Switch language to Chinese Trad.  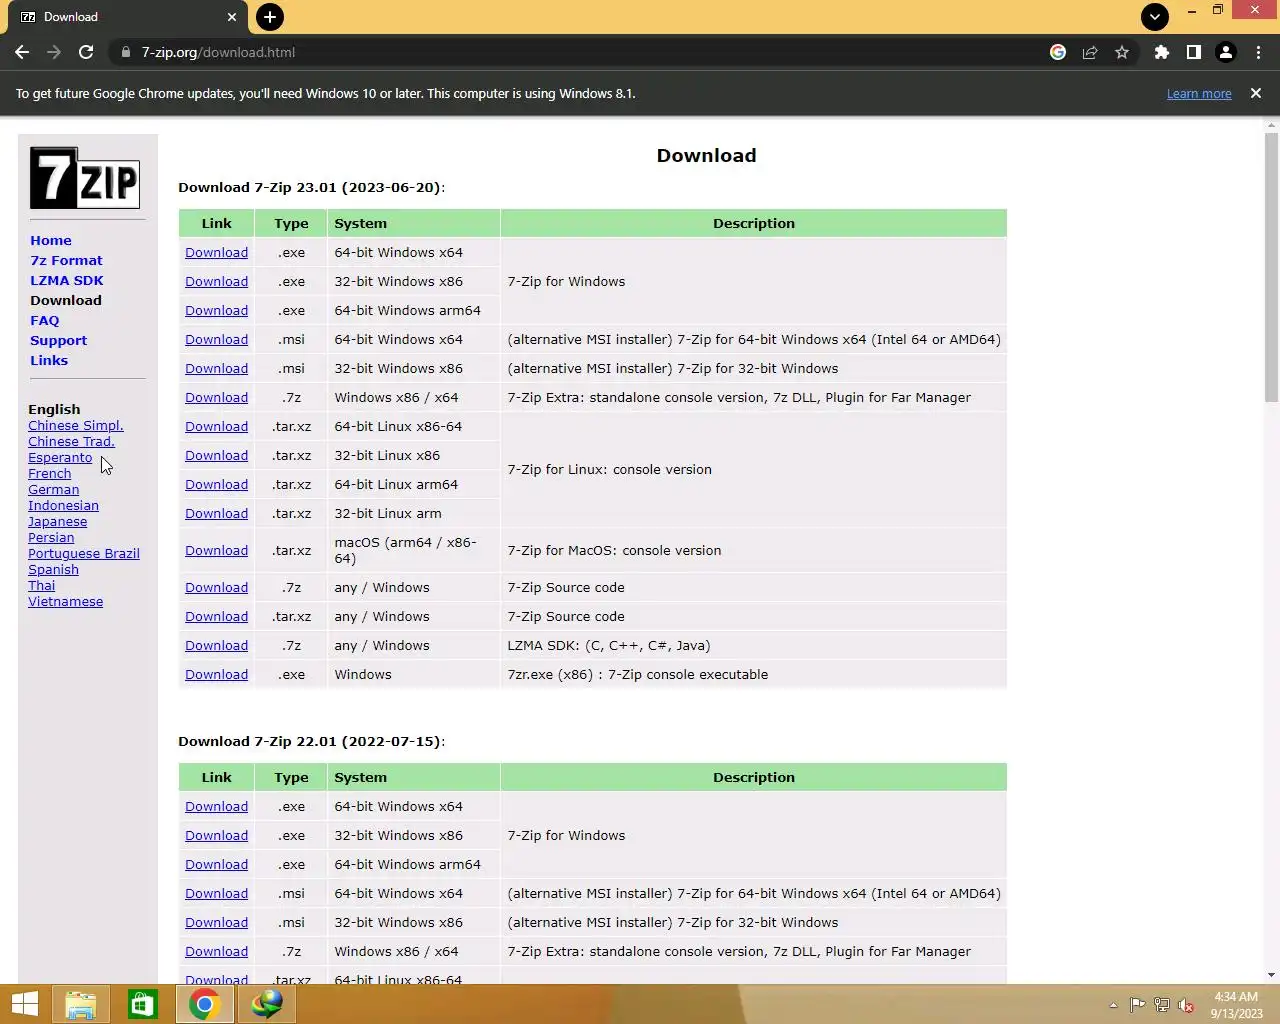[x=71, y=441]
